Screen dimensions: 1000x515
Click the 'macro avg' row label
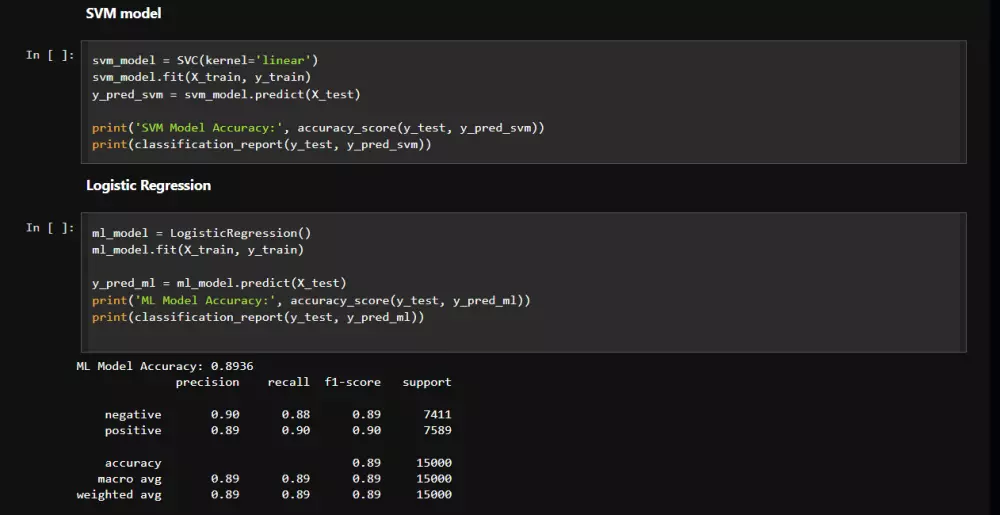pyautogui.click(x=129, y=479)
